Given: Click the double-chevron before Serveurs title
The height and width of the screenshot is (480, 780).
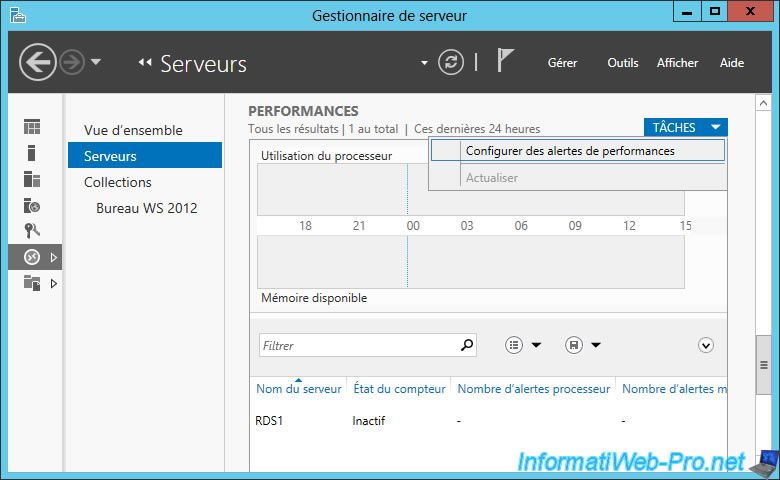Looking at the screenshot, I should click(x=145, y=63).
